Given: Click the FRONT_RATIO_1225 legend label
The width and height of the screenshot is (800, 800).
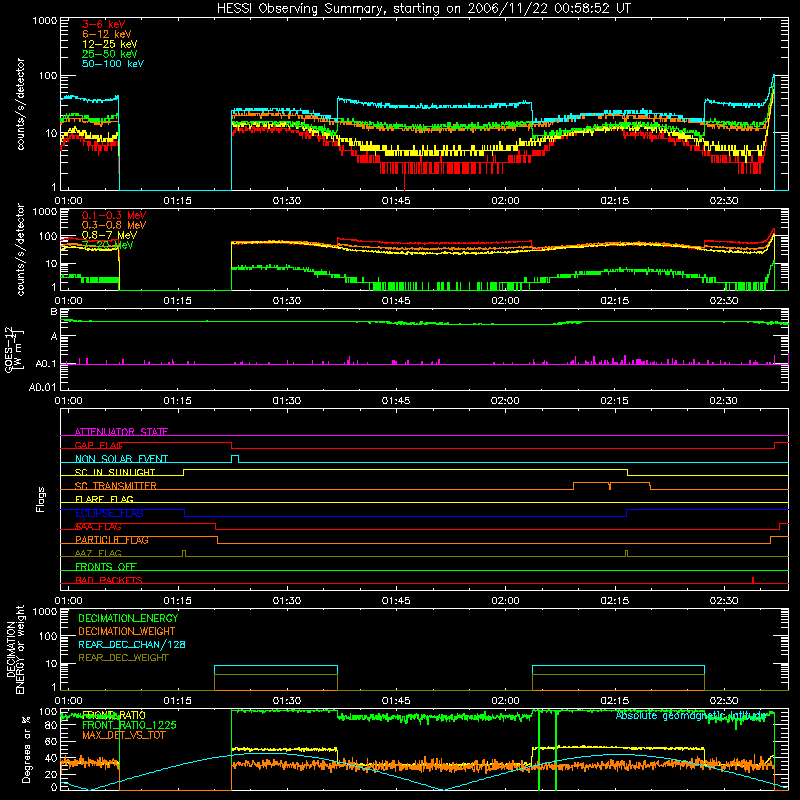Looking at the screenshot, I should coord(129,725).
